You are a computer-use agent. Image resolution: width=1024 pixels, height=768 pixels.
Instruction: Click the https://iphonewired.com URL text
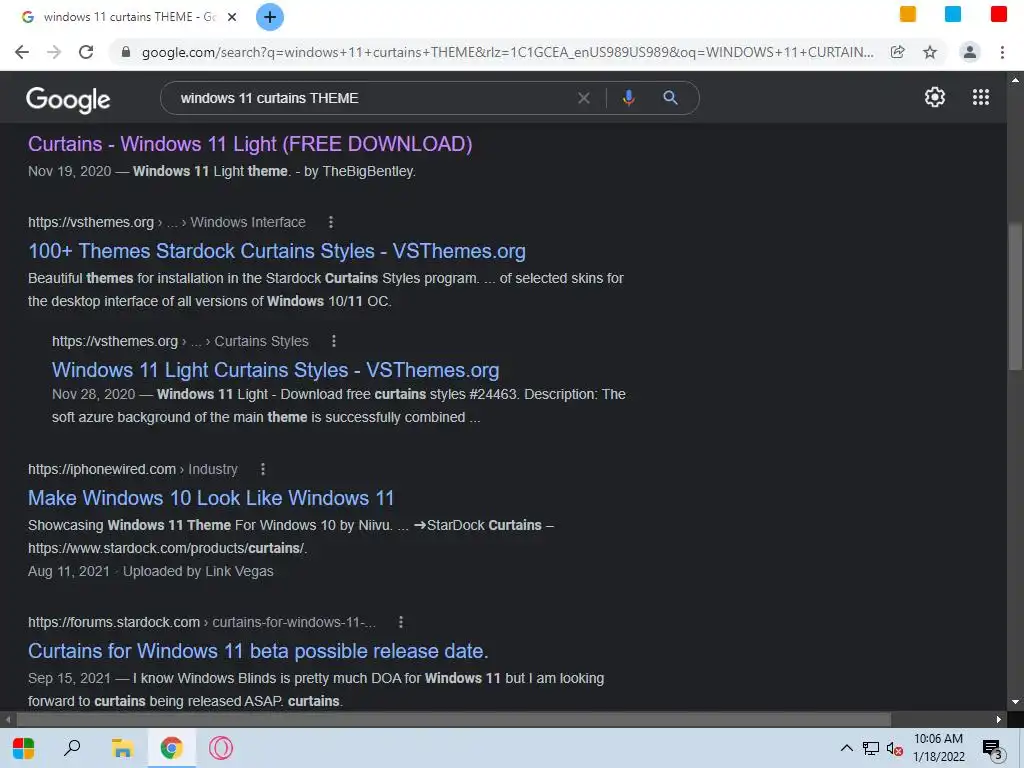coord(102,469)
